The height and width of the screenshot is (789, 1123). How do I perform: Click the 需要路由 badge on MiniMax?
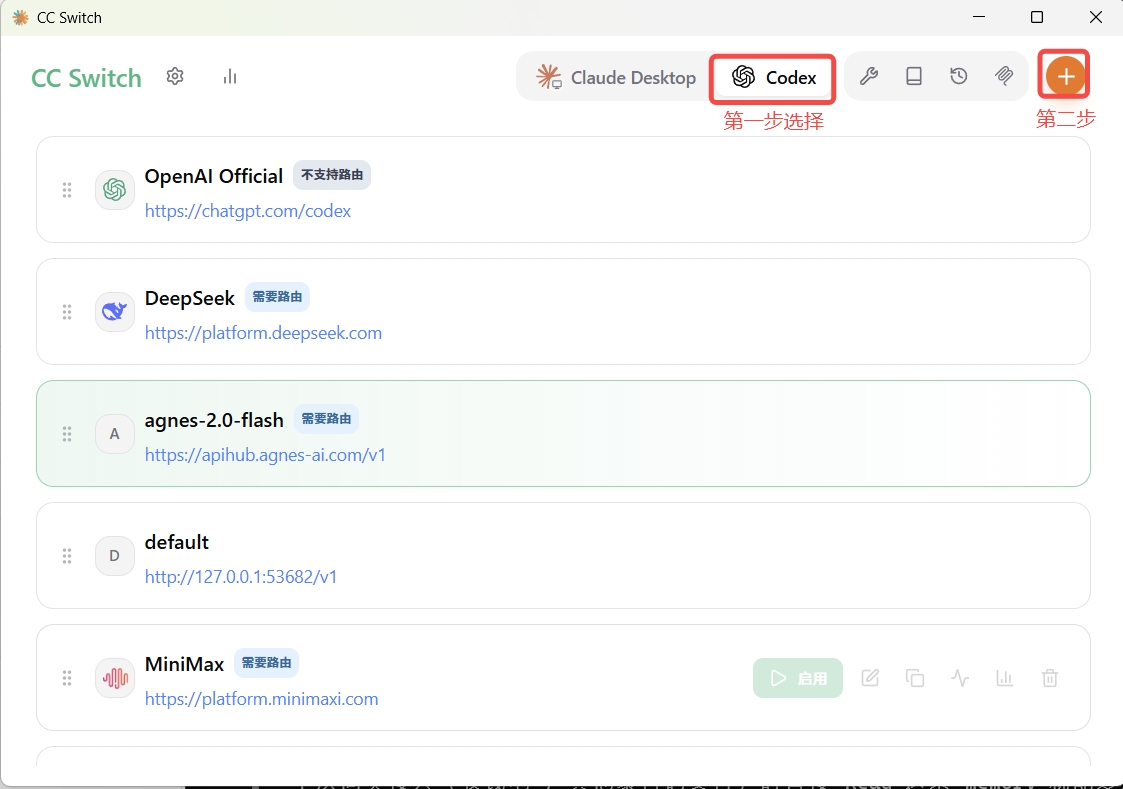pos(266,663)
